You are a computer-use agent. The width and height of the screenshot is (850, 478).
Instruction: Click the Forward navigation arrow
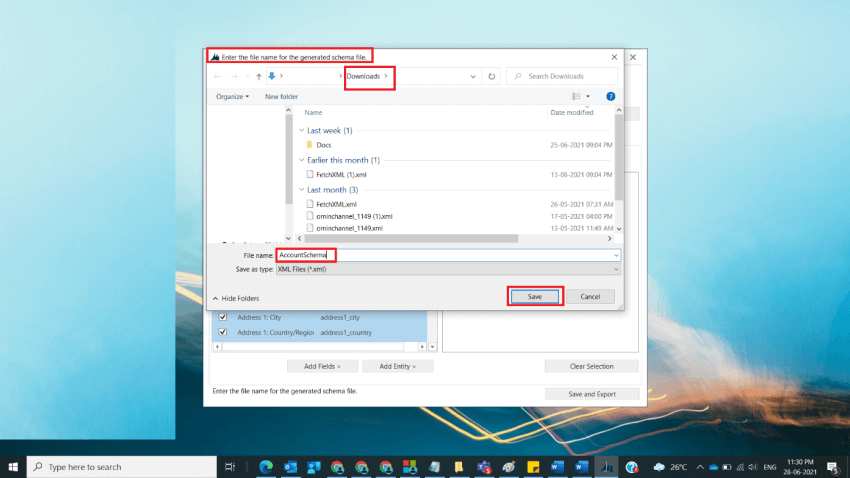point(234,76)
